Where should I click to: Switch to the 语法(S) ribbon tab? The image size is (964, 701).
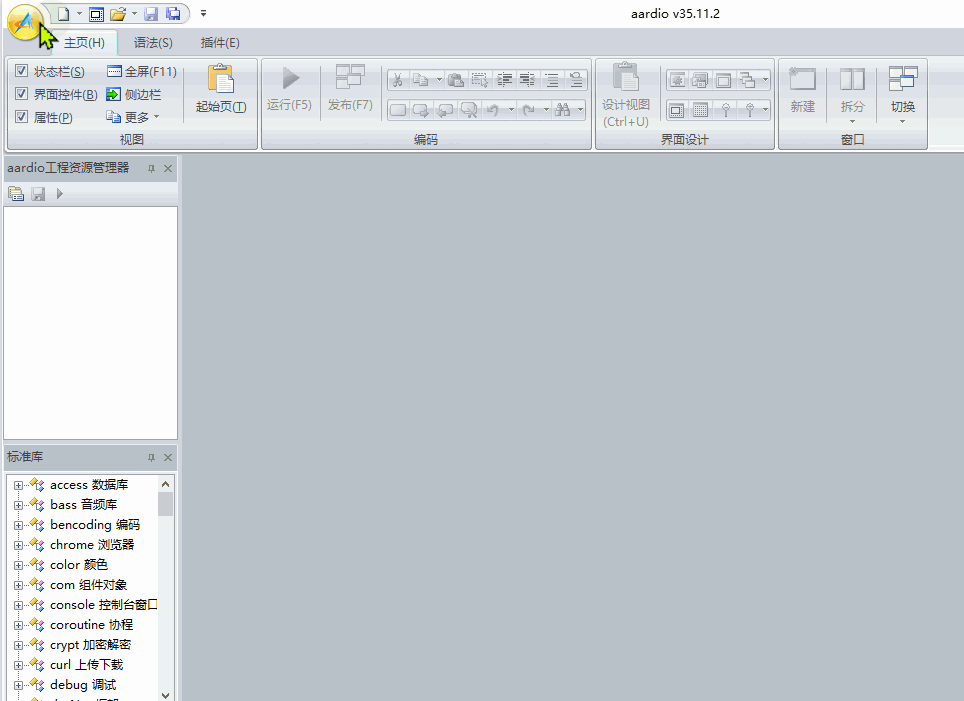[x=153, y=43]
